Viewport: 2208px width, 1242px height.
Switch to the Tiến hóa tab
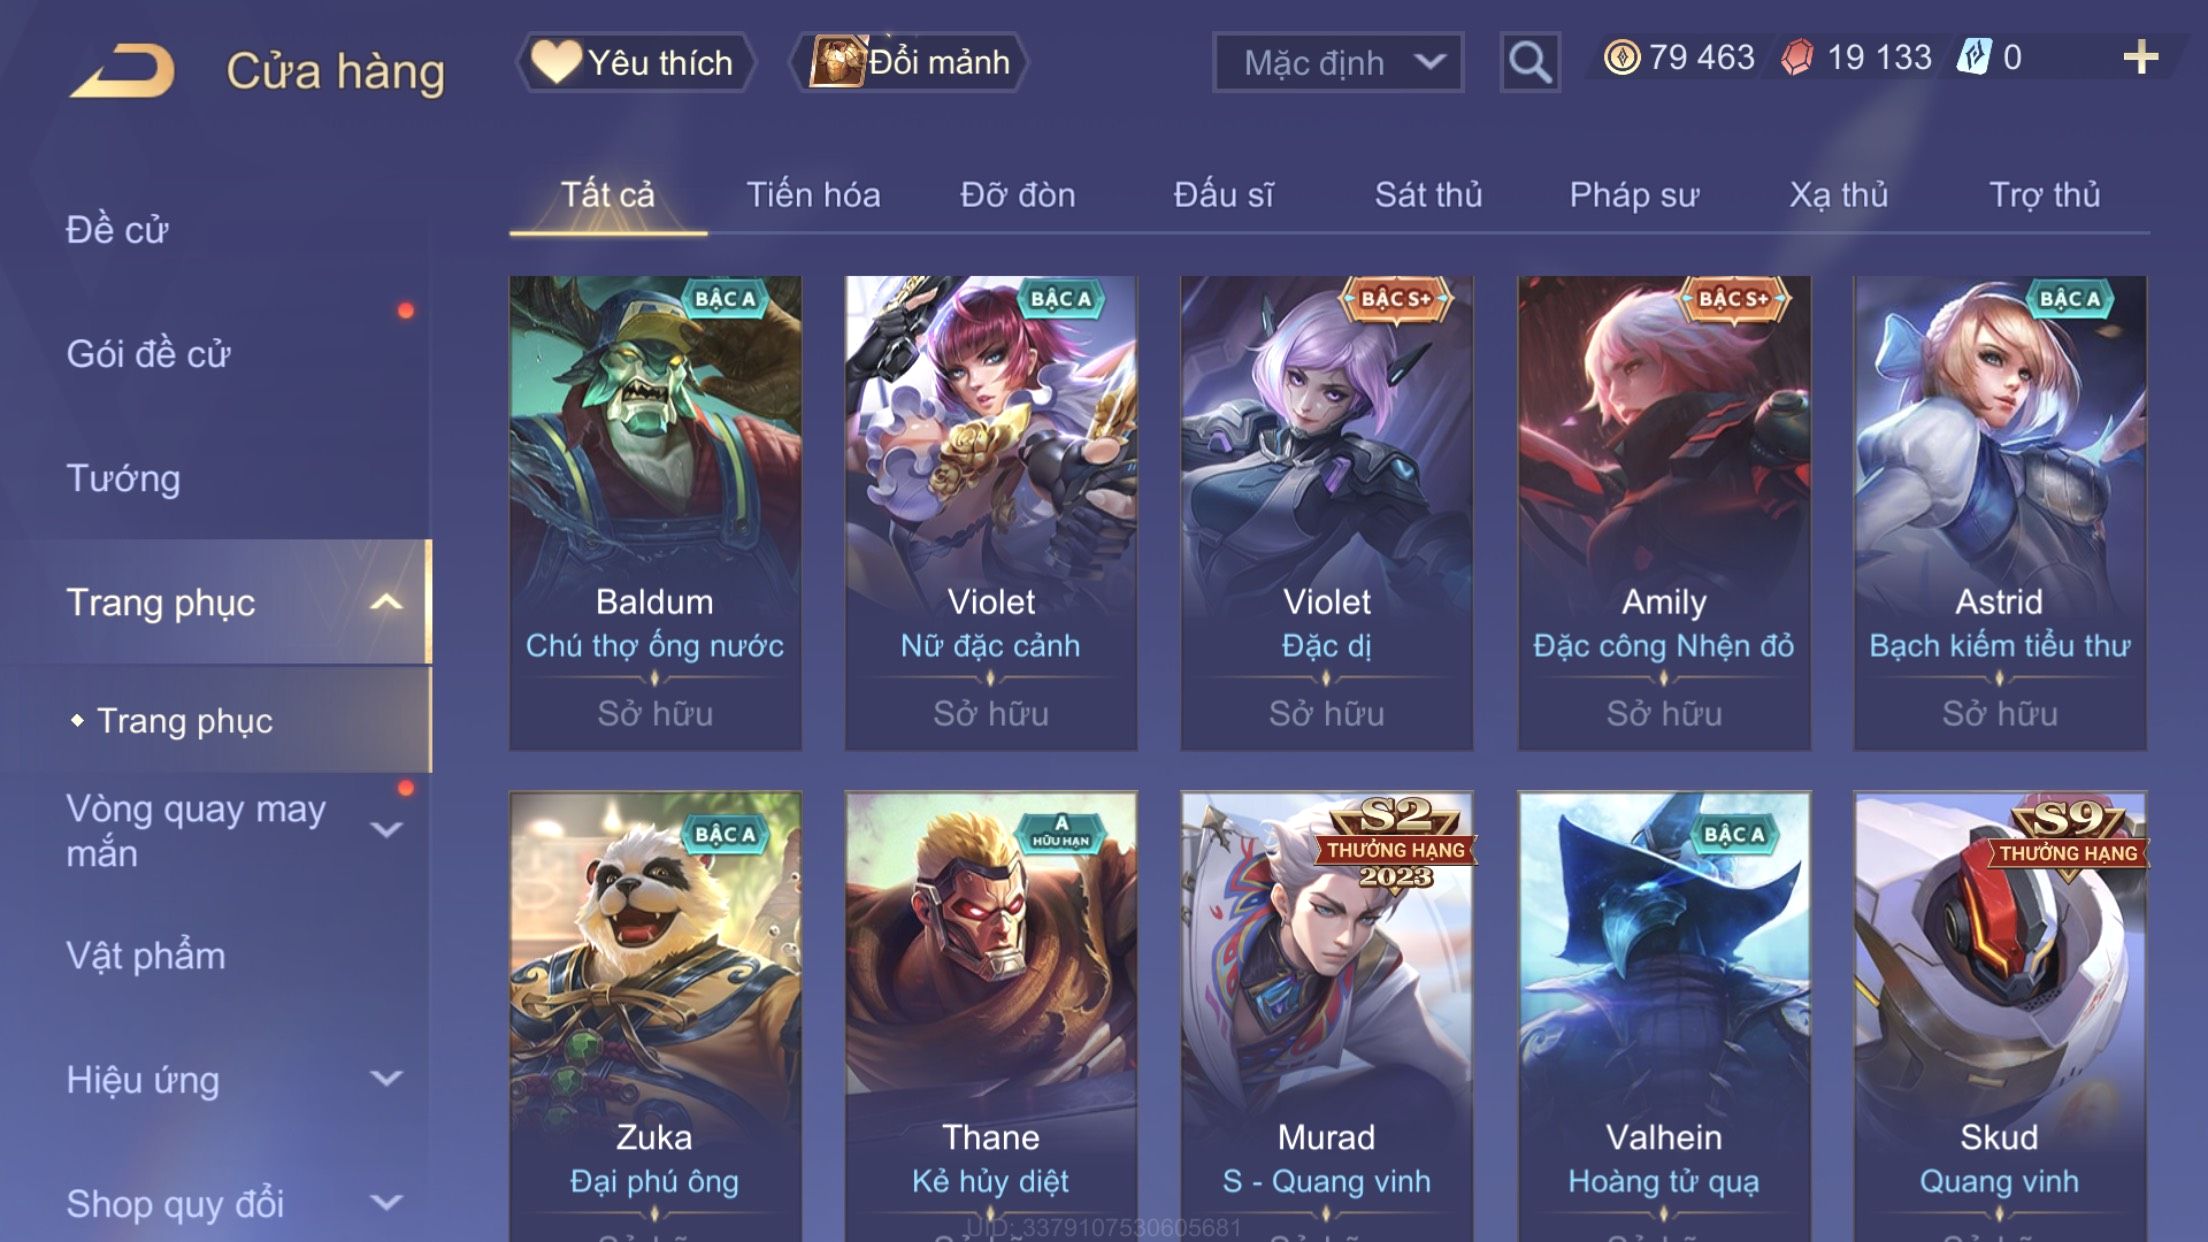coord(813,194)
